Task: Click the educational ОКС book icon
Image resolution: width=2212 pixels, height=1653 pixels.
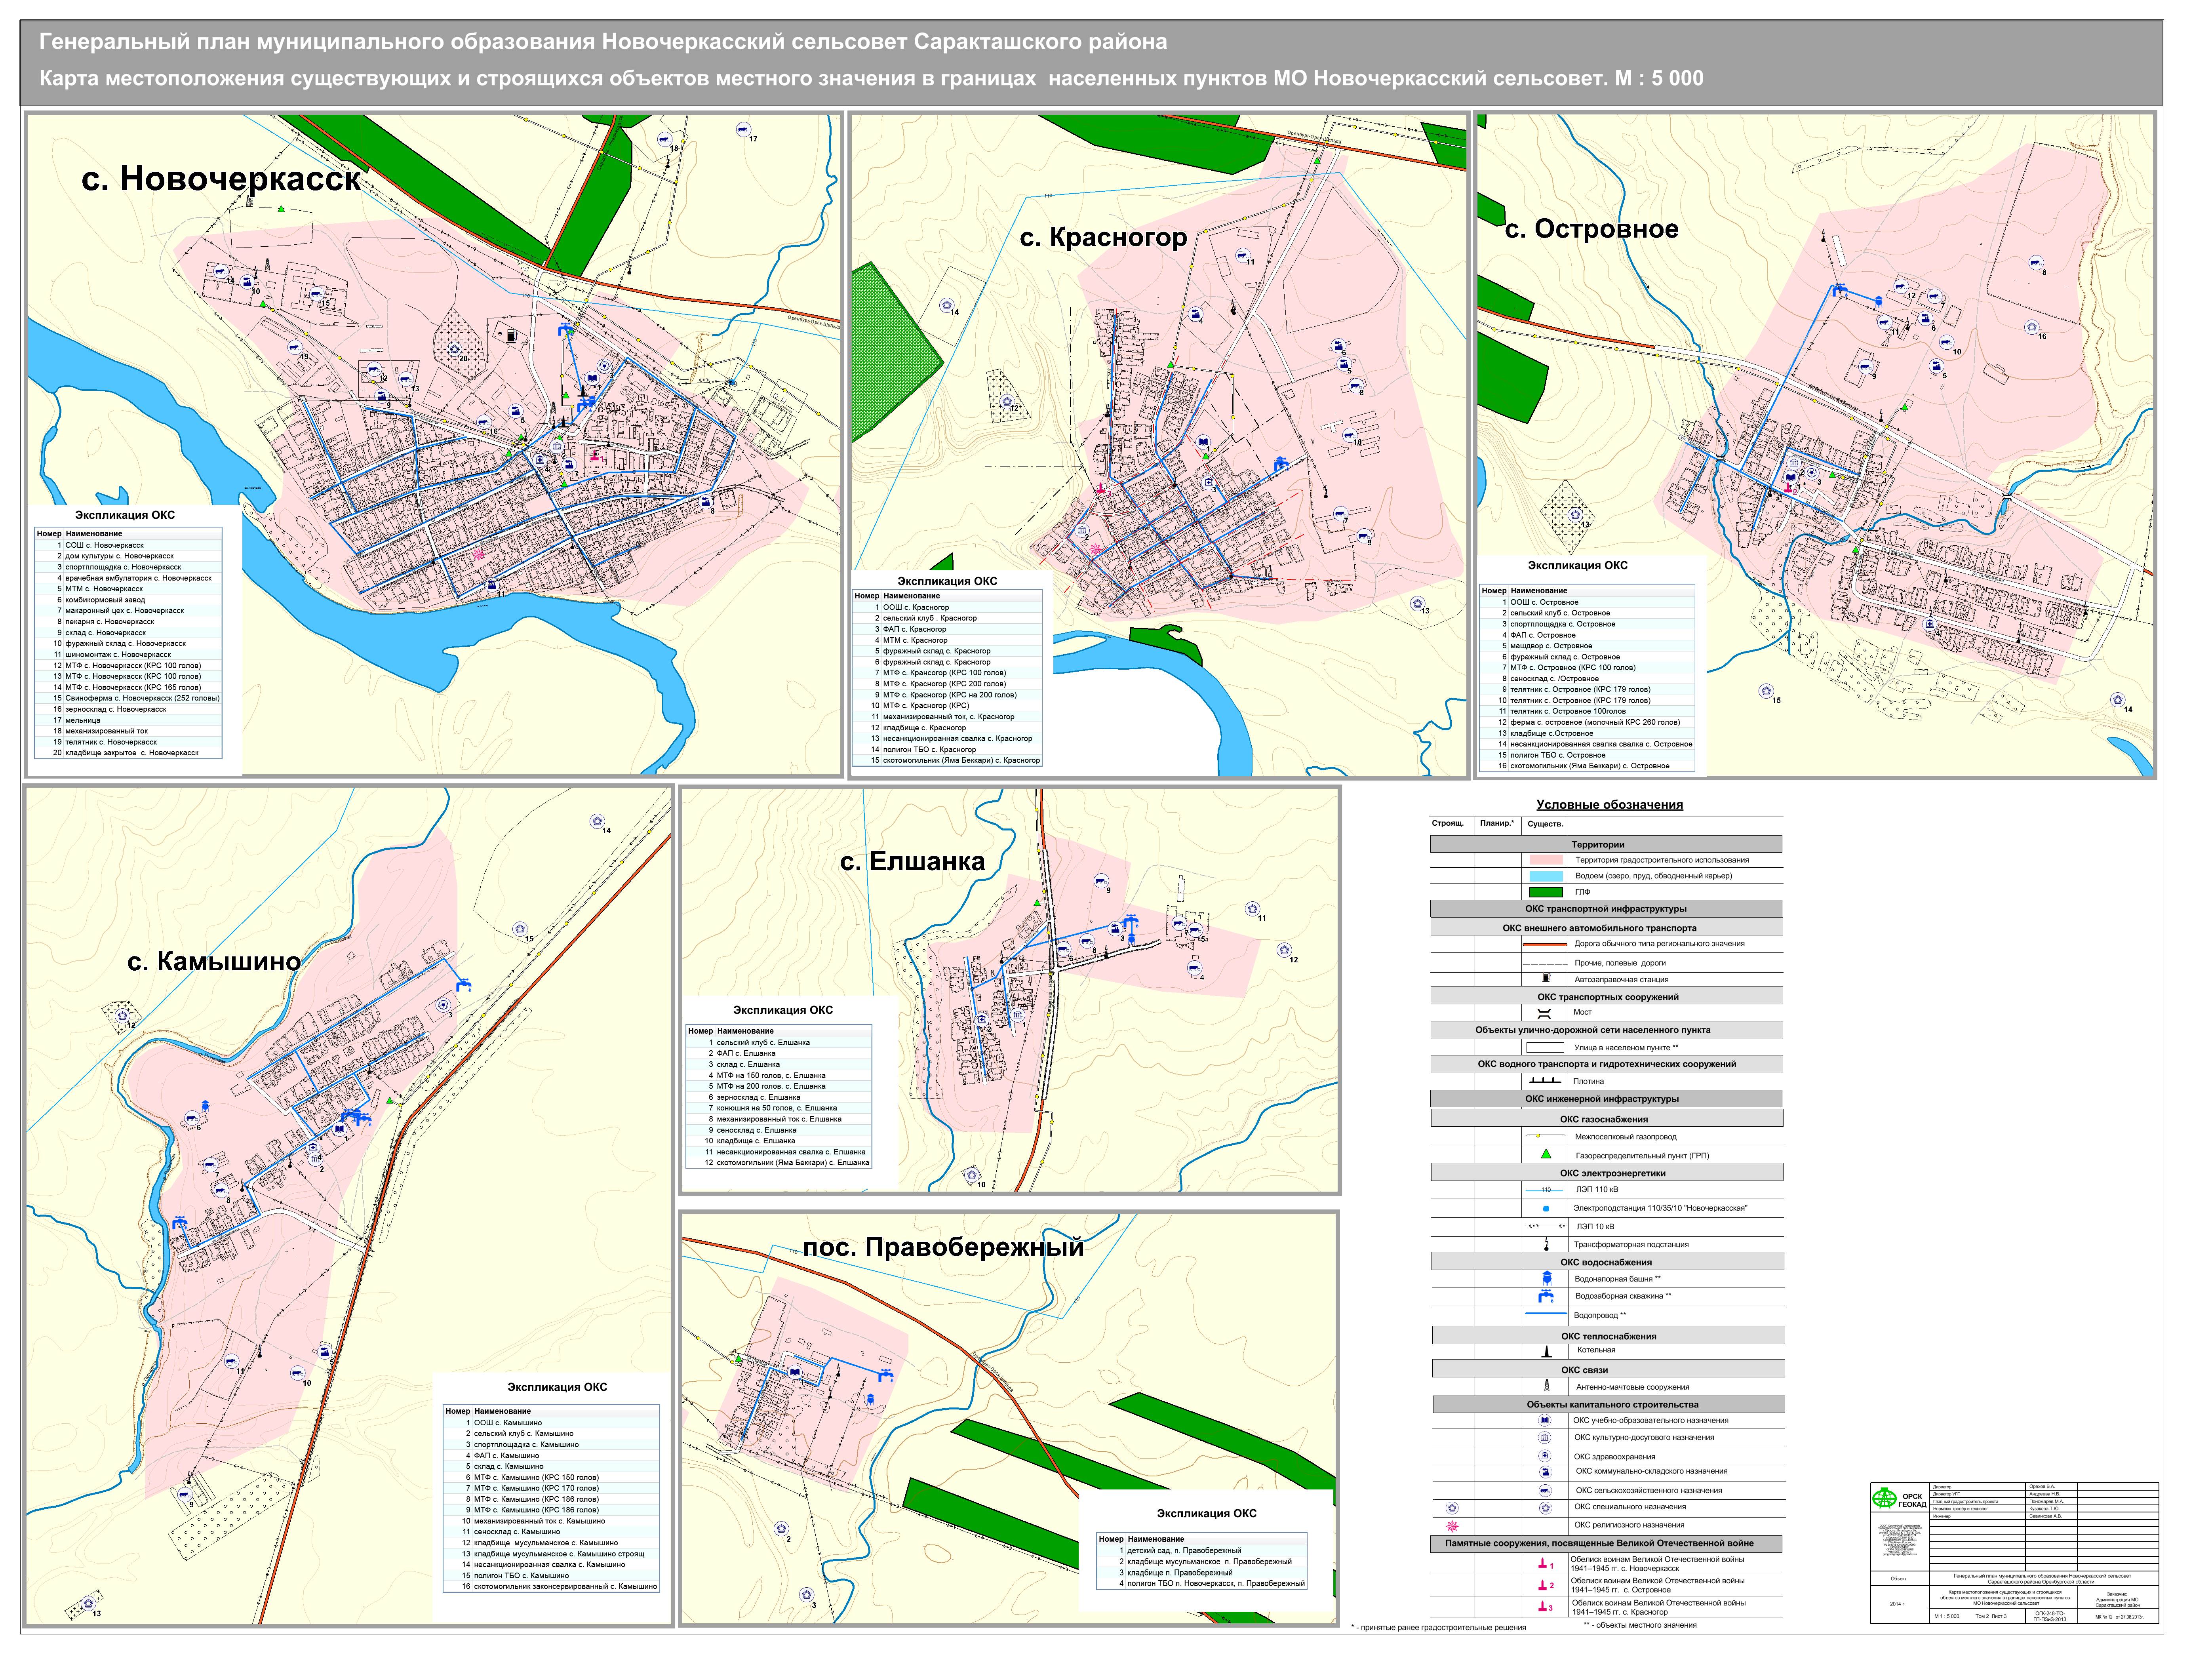Action: 1545,1420
